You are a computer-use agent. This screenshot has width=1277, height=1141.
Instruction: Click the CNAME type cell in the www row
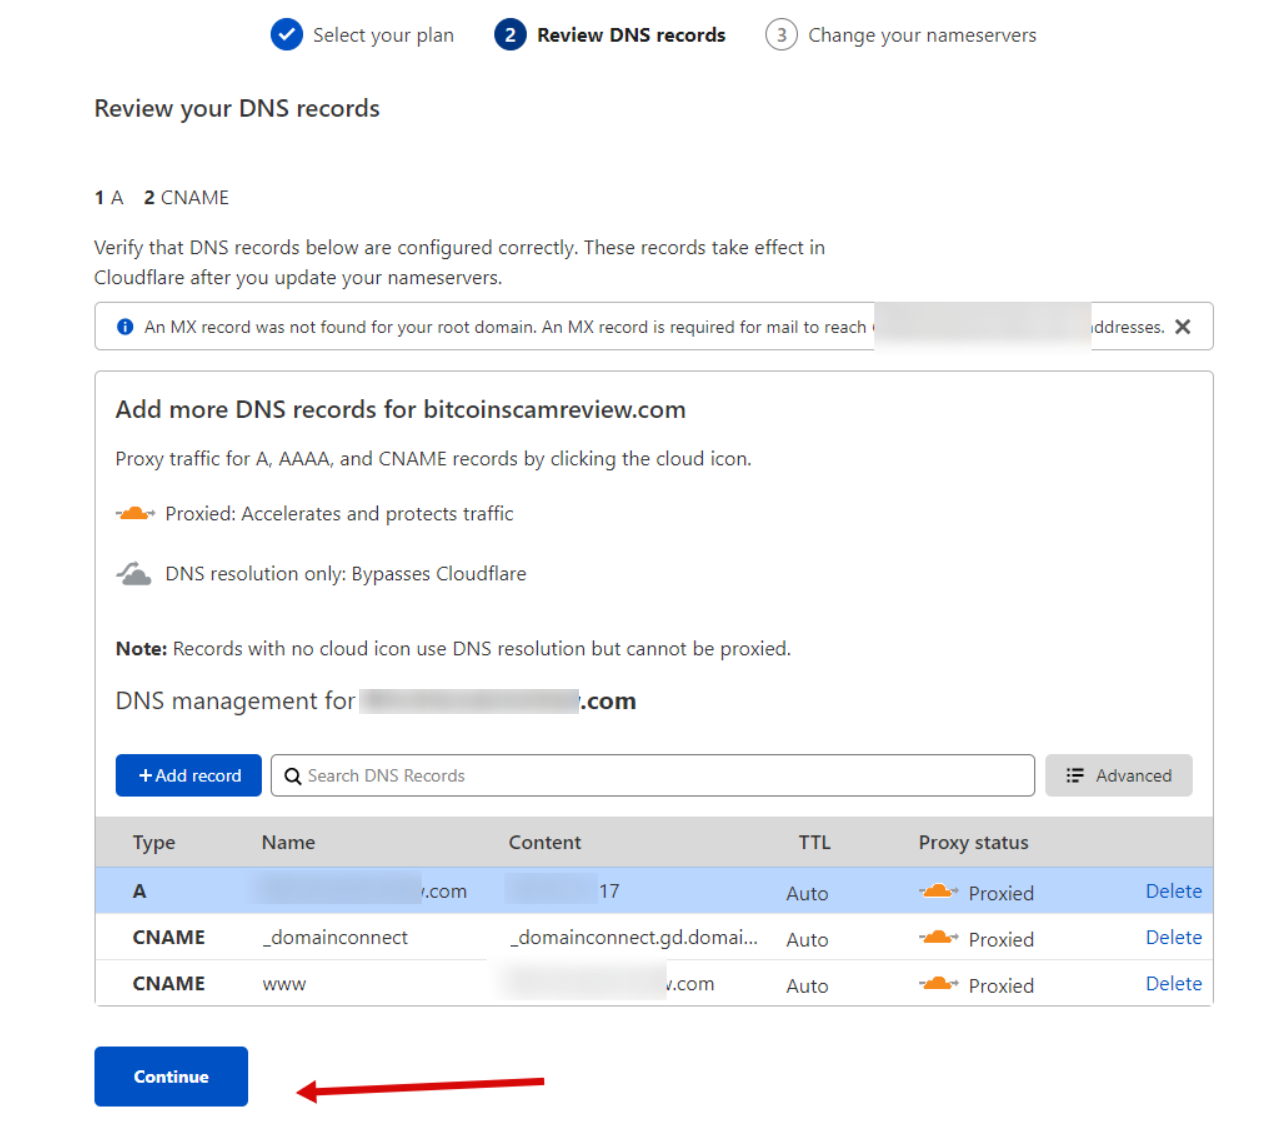pos(169,984)
